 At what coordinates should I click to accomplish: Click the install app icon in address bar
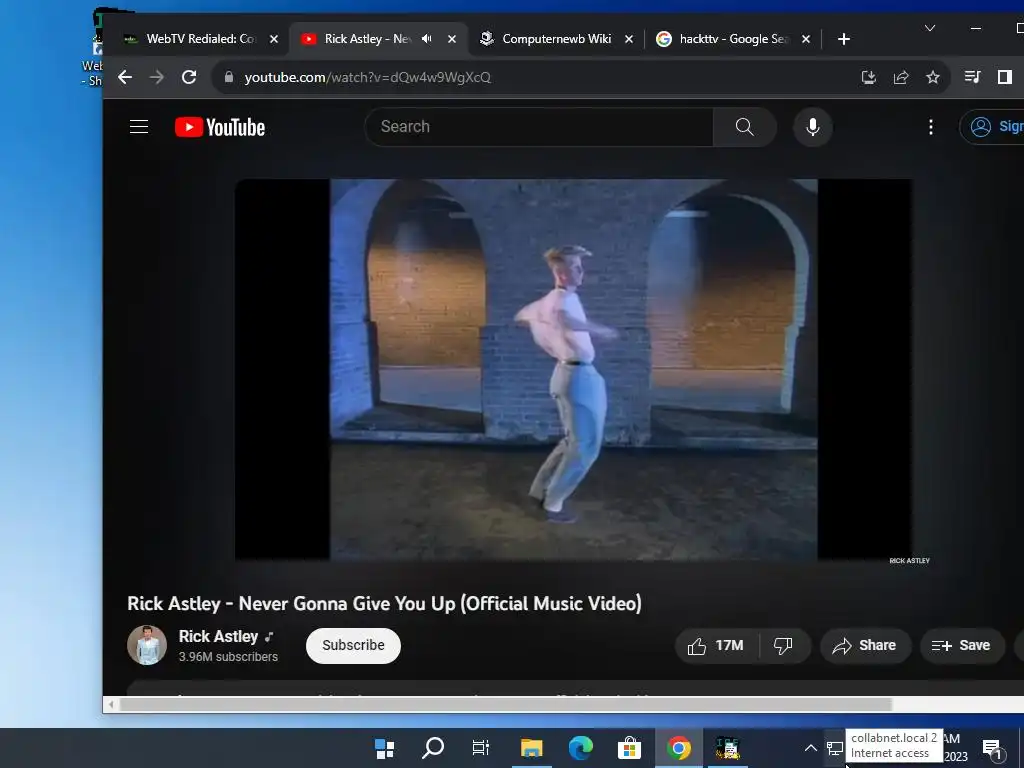(x=869, y=77)
